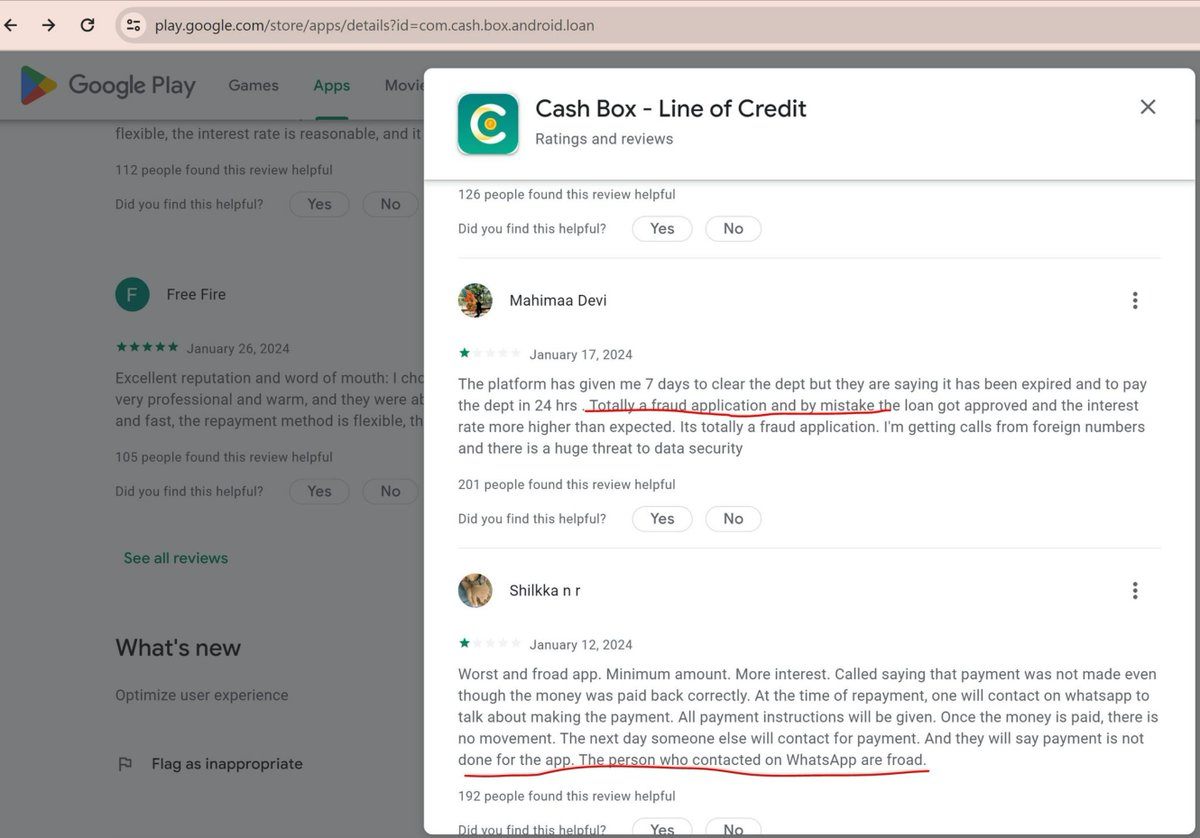Open the overflow menu on Mahimaa Devi's review
The height and width of the screenshot is (838, 1200).
coord(1135,300)
